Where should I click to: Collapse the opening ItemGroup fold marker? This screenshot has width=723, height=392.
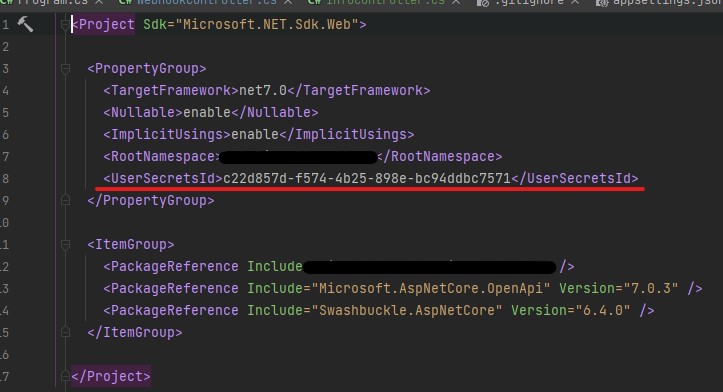[65, 244]
